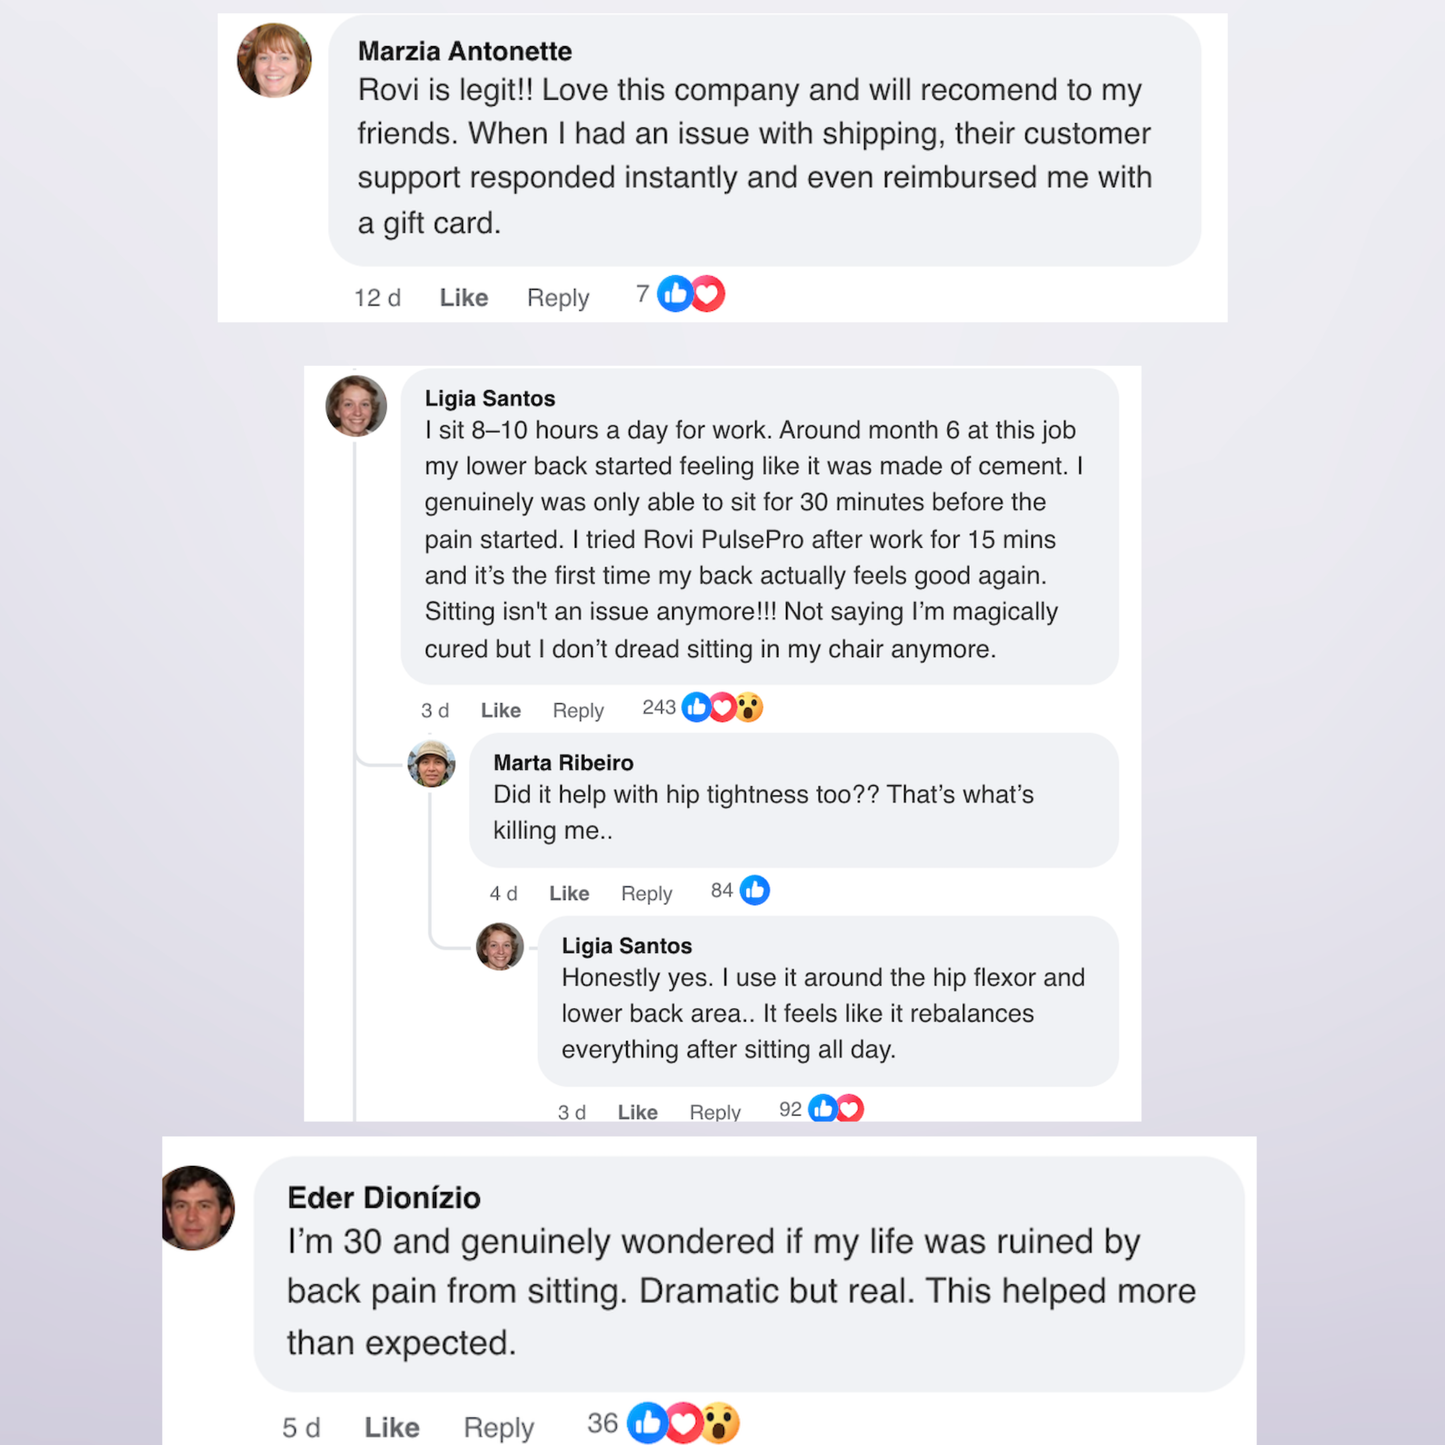Click the thumbs-up icon next to 36

pyautogui.click(x=647, y=1423)
